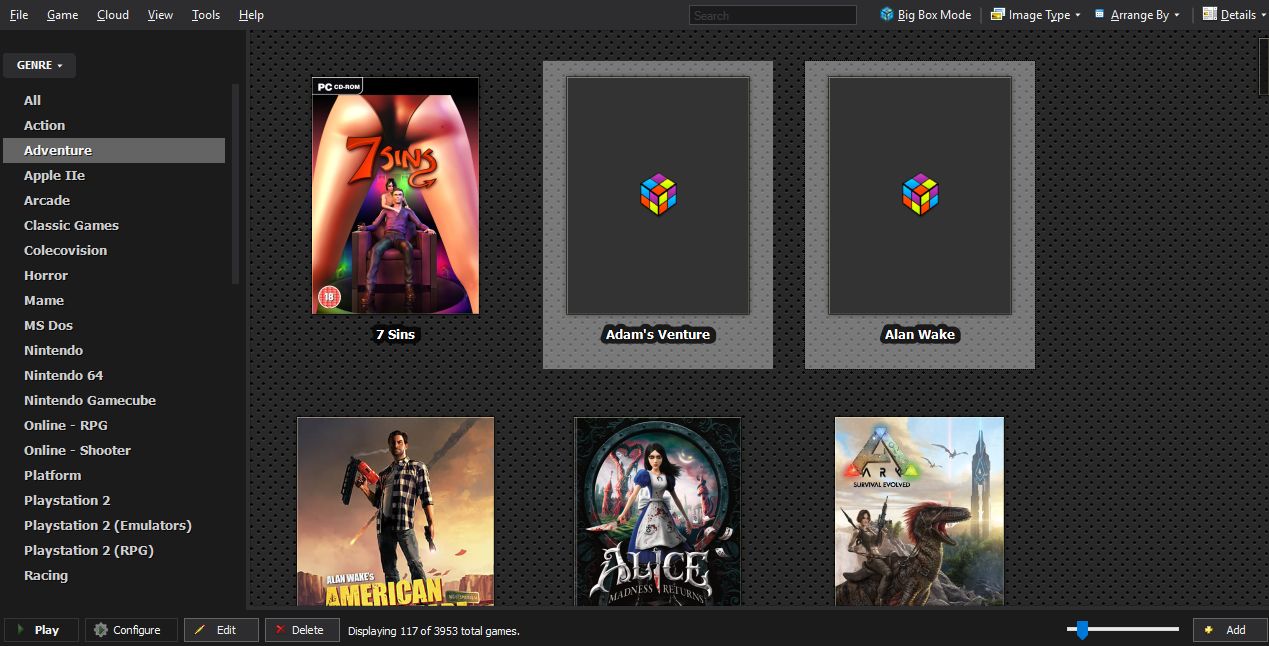Click the Arrange By icon

tap(1100, 14)
